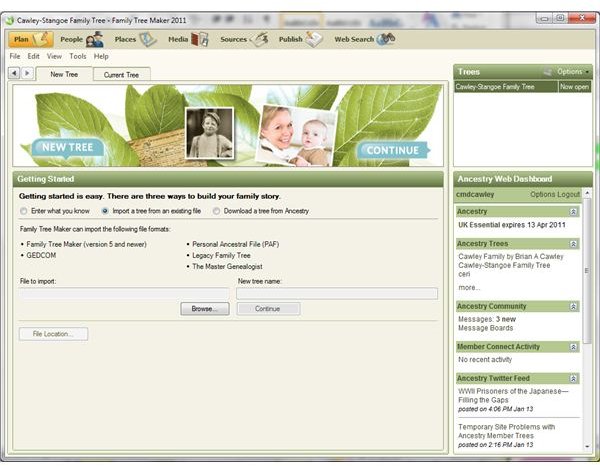
Task: Click the vintage boy photo in banner
Action: (x=209, y=133)
